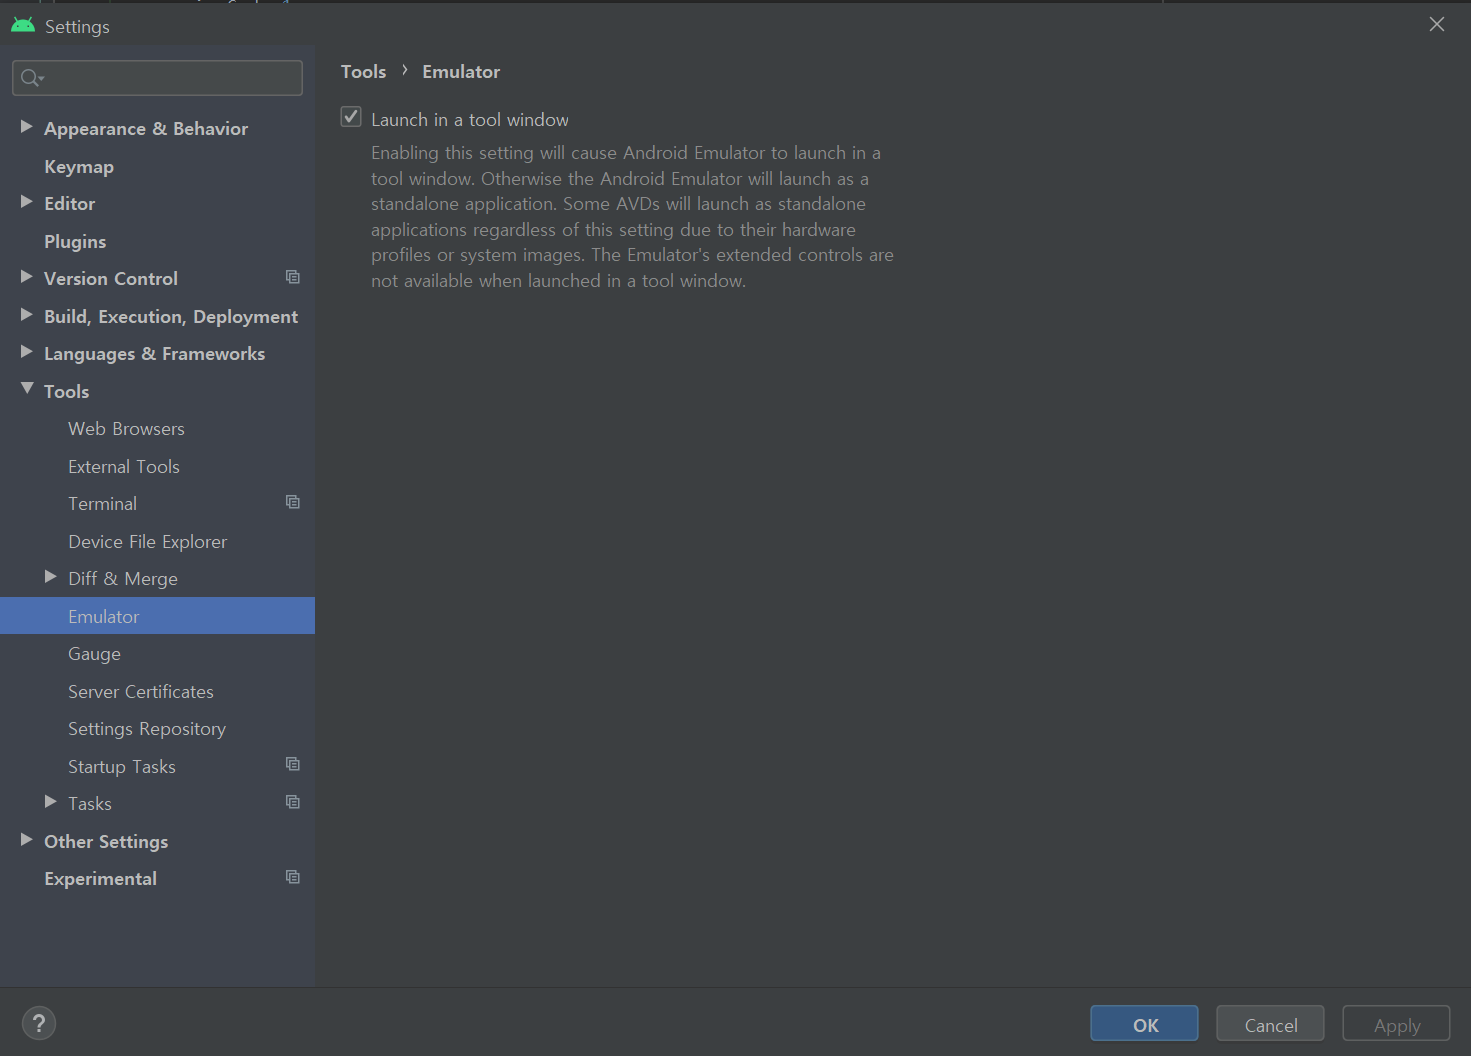Select Server Certificates item

click(141, 691)
